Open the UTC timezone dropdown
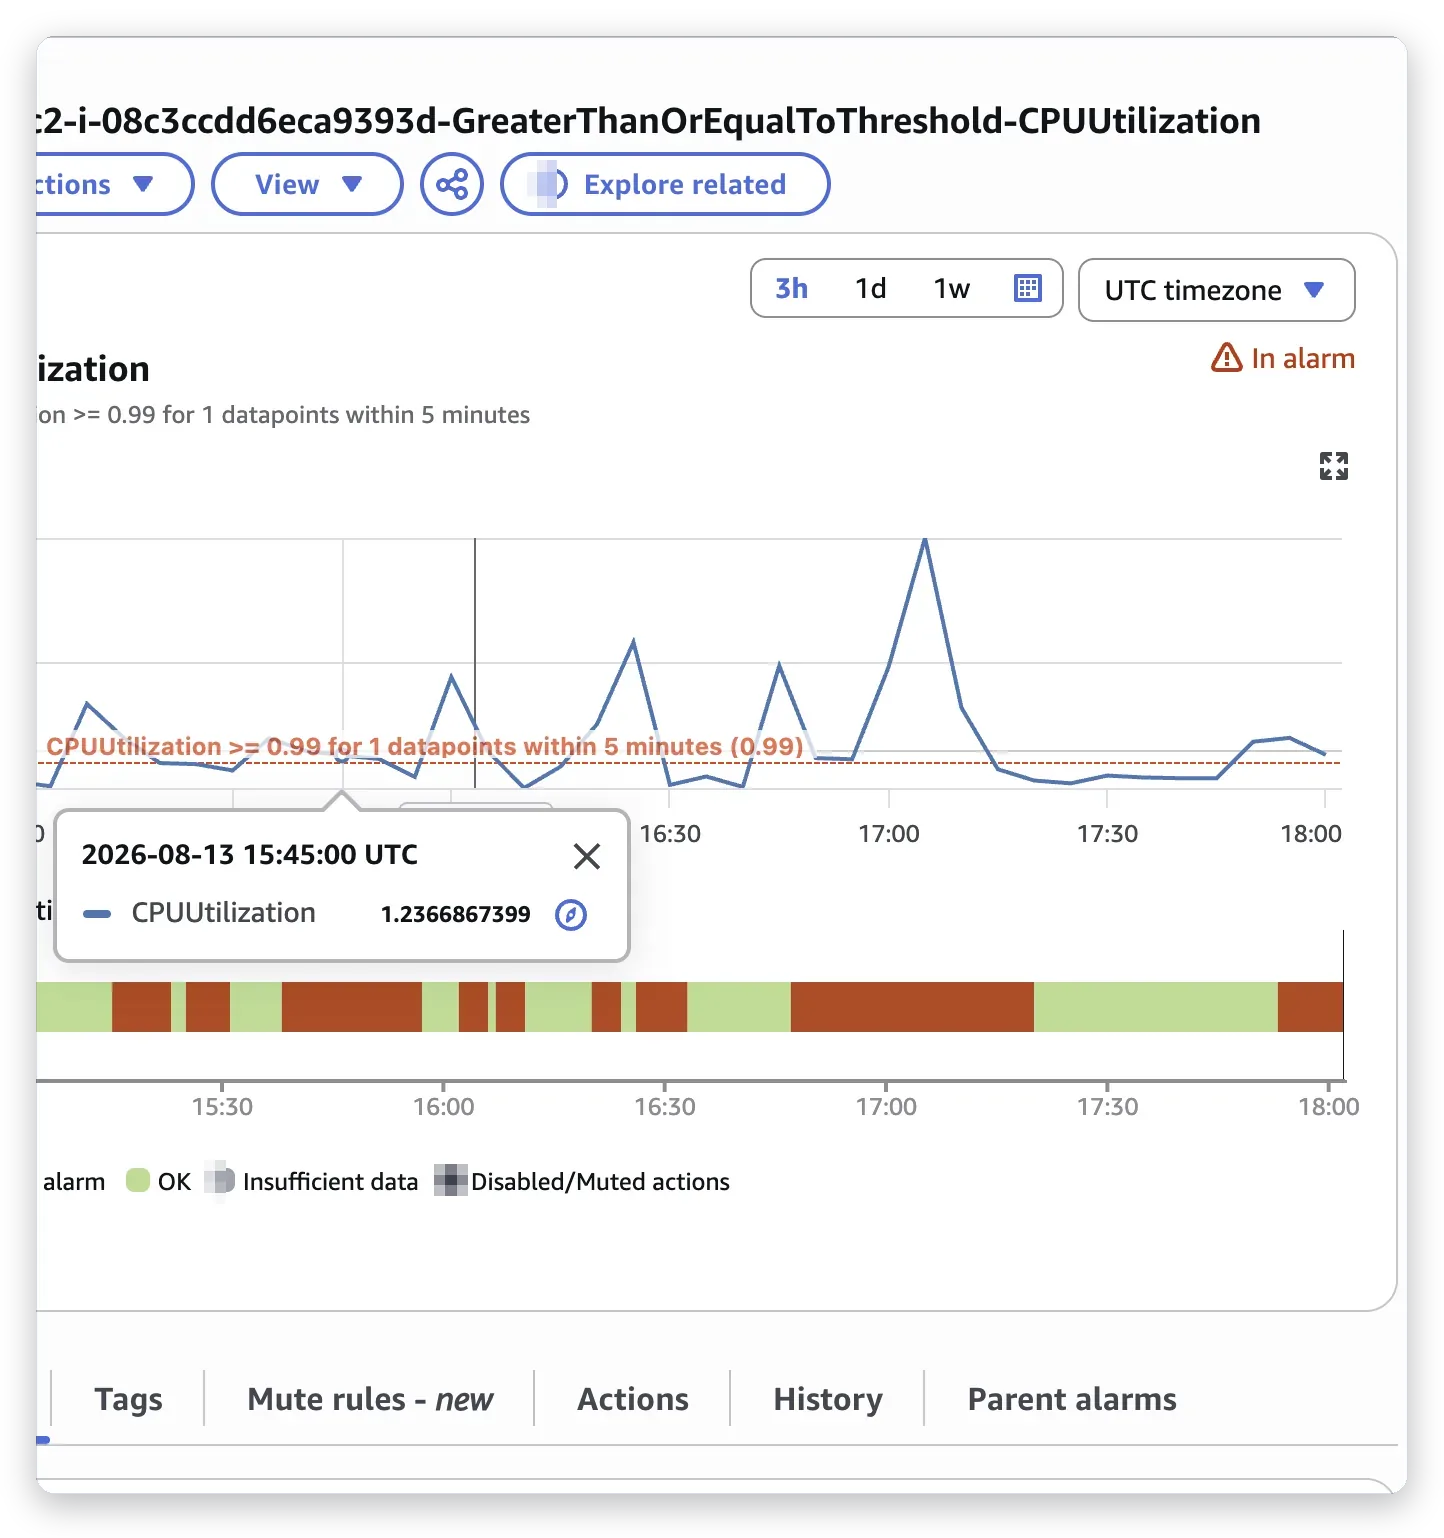1444x1538 pixels. pos(1216,290)
